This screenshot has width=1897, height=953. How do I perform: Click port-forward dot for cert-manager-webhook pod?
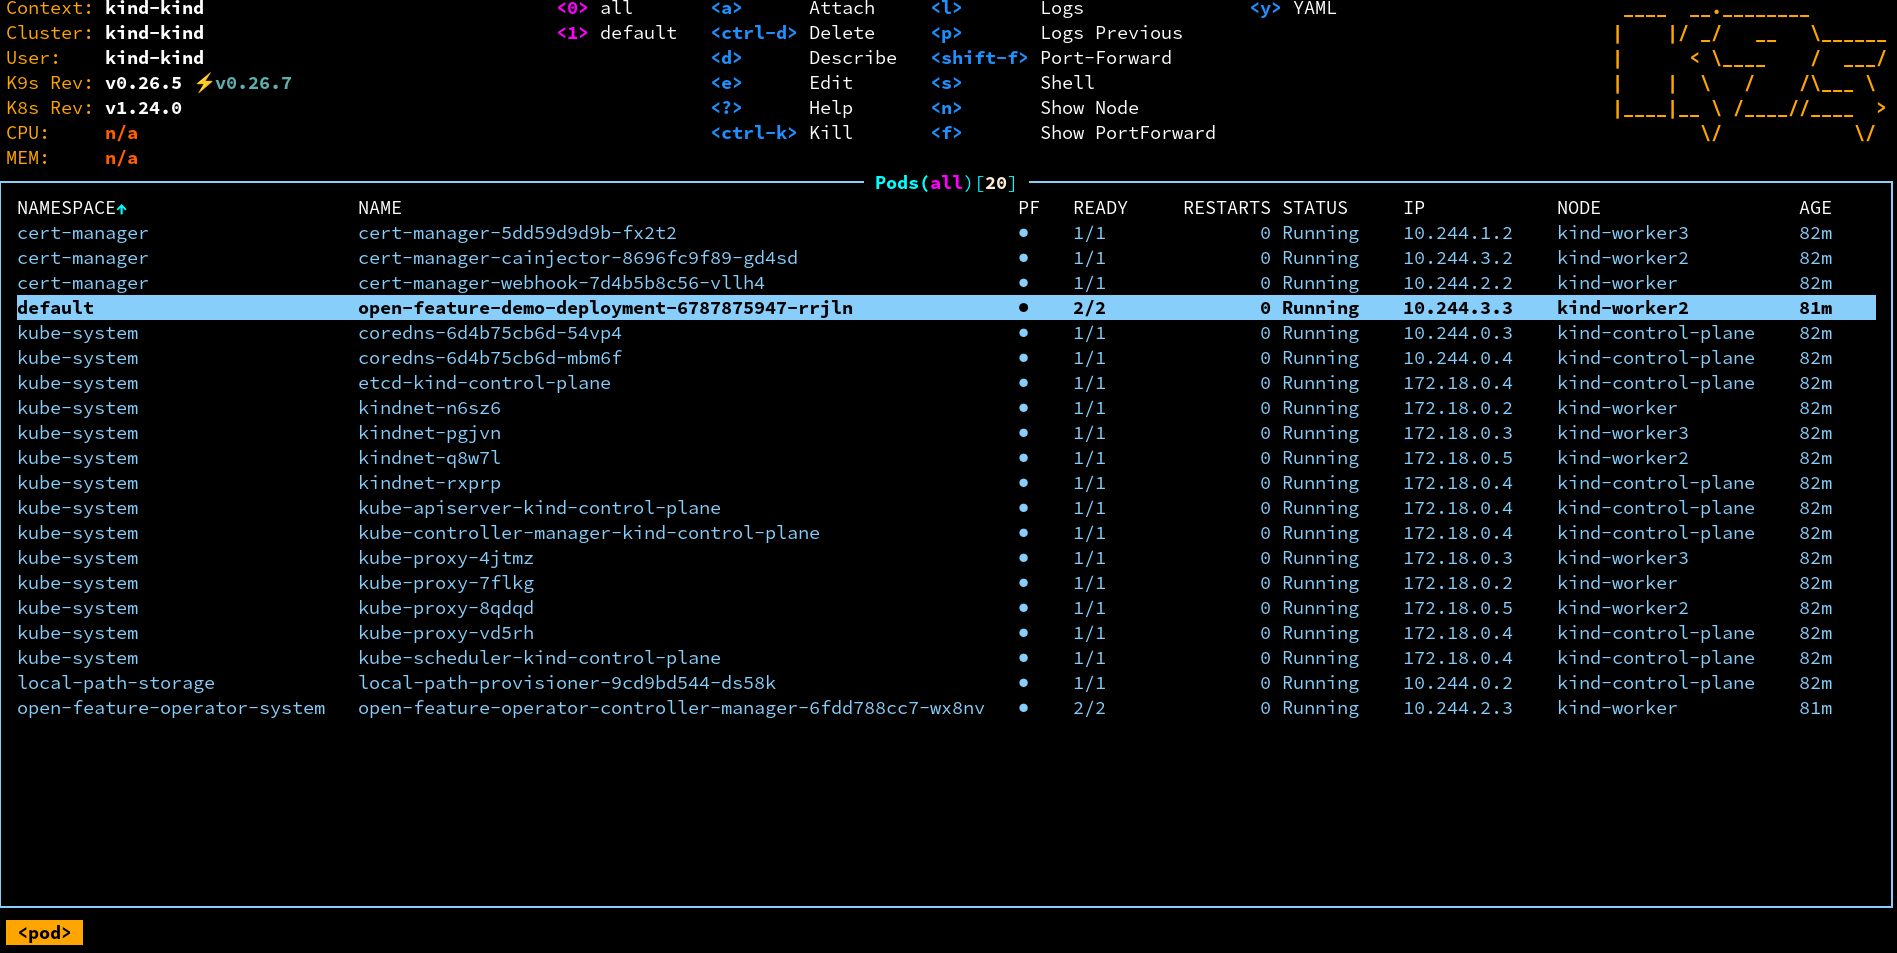(1023, 283)
